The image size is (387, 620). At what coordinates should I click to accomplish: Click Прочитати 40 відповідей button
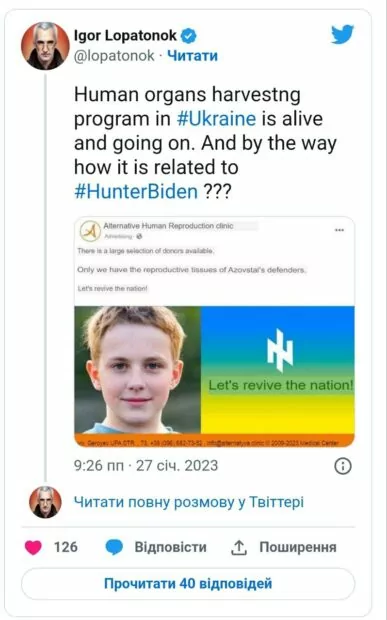[x=188, y=584]
